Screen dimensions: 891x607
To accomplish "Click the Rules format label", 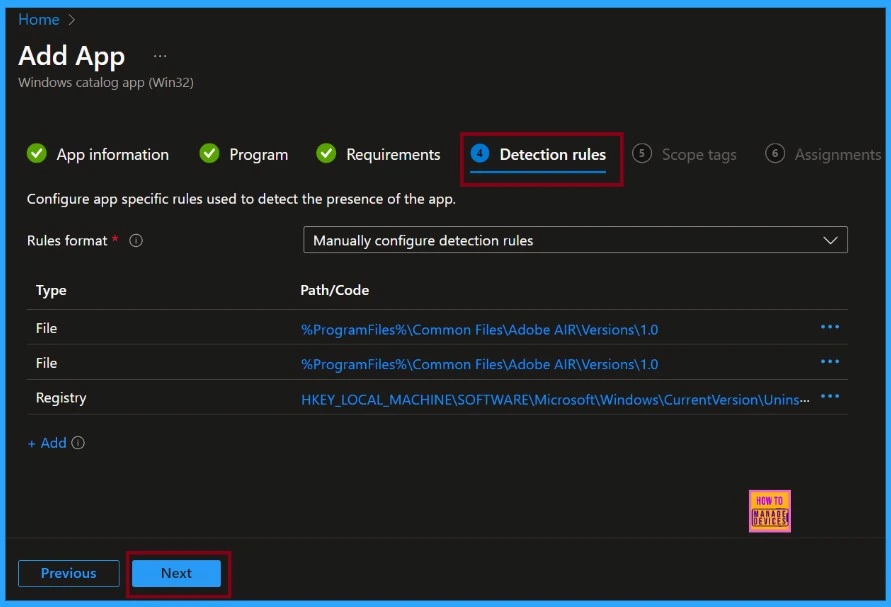I will [x=67, y=240].
